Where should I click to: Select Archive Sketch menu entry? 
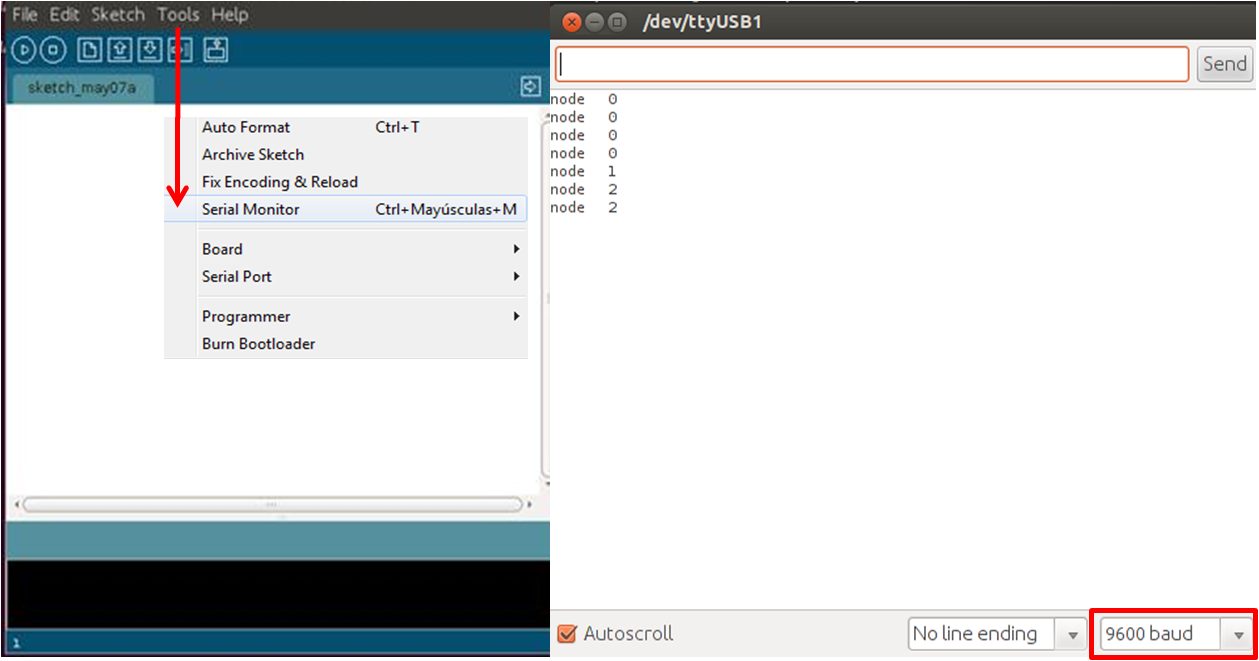click(x=346, y=154)
